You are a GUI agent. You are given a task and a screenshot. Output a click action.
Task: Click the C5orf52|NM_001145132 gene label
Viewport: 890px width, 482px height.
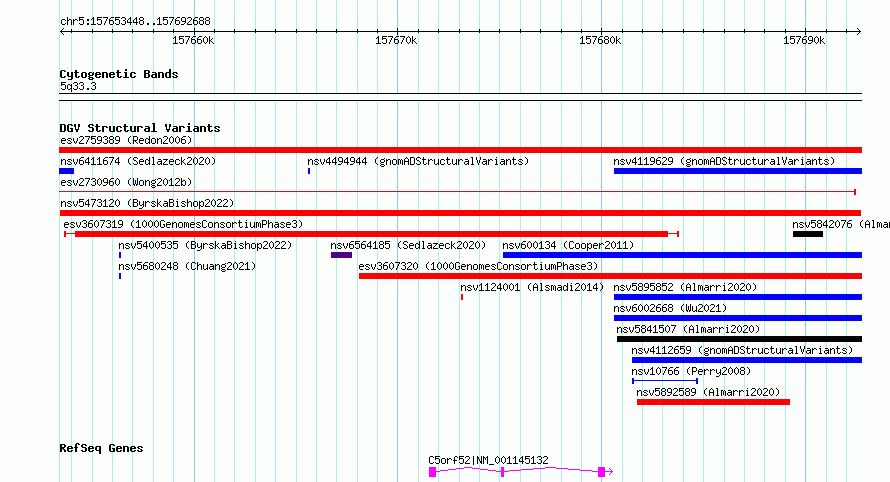488,460
